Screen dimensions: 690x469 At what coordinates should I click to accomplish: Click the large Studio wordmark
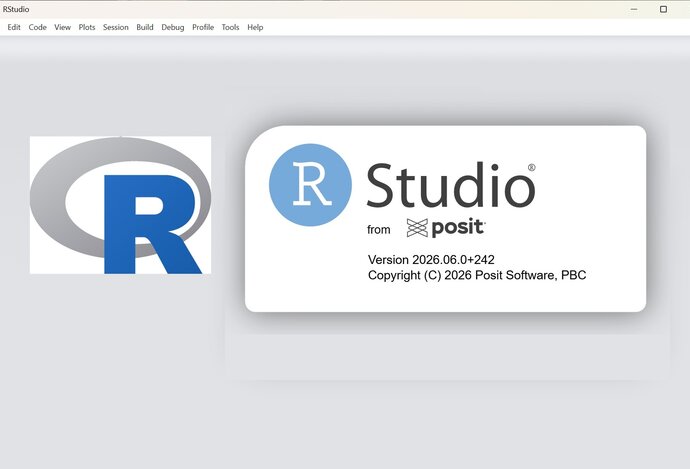click(450, 185)
